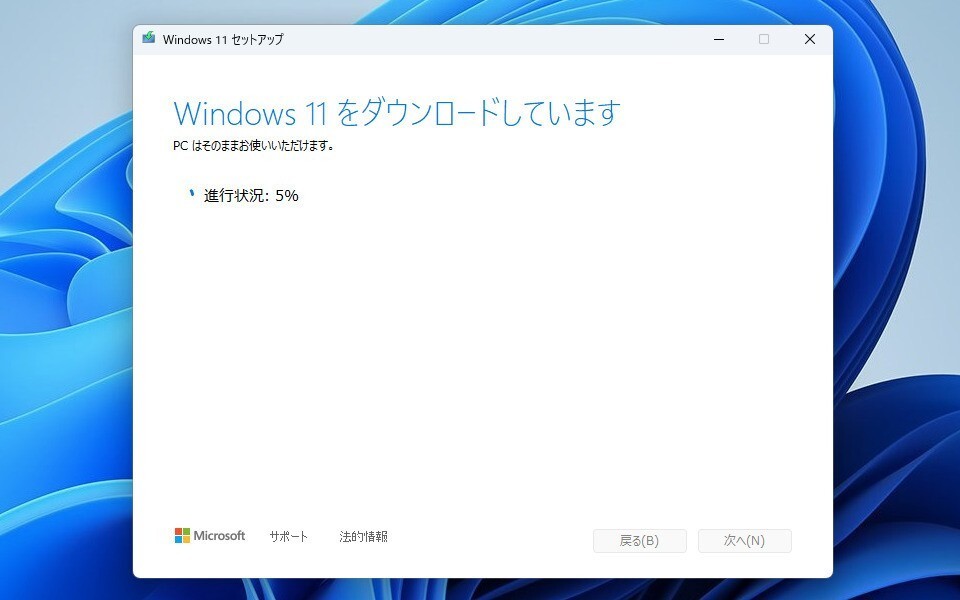Close the Windows 11 setup window
Image resolution: width=960 pixels, height=600 pixels.
click(809, 39)
